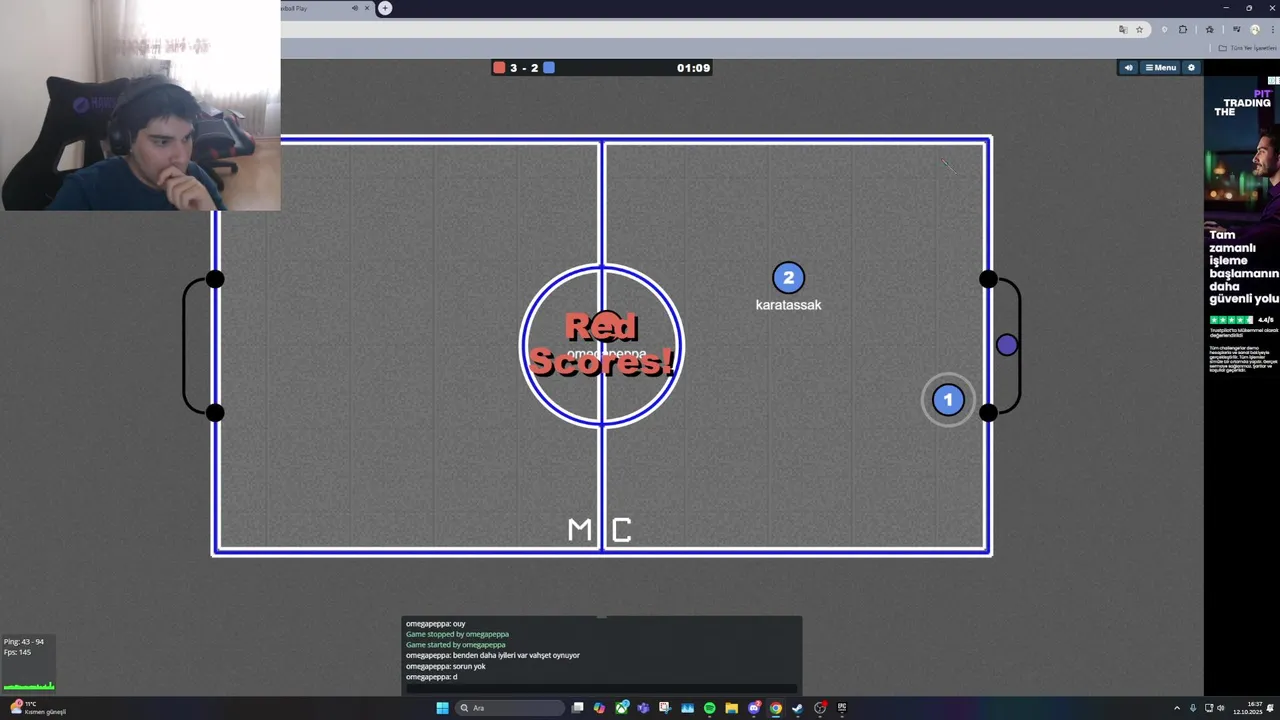
Task: Click the "Red Scores!" announcement text
Action: point(601,344)
